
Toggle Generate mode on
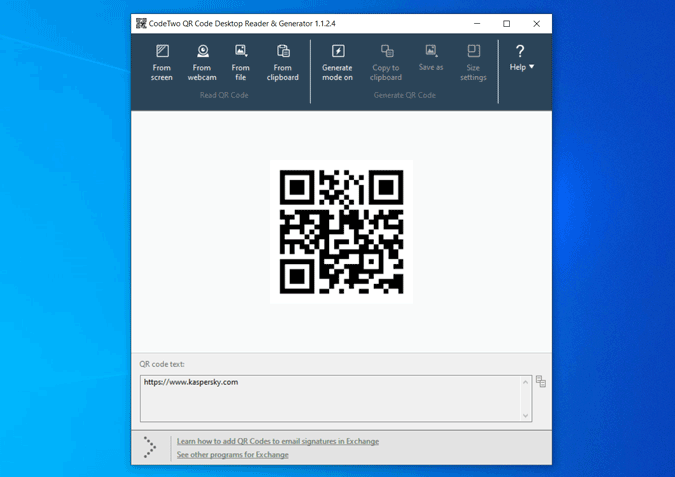[338, 63]
